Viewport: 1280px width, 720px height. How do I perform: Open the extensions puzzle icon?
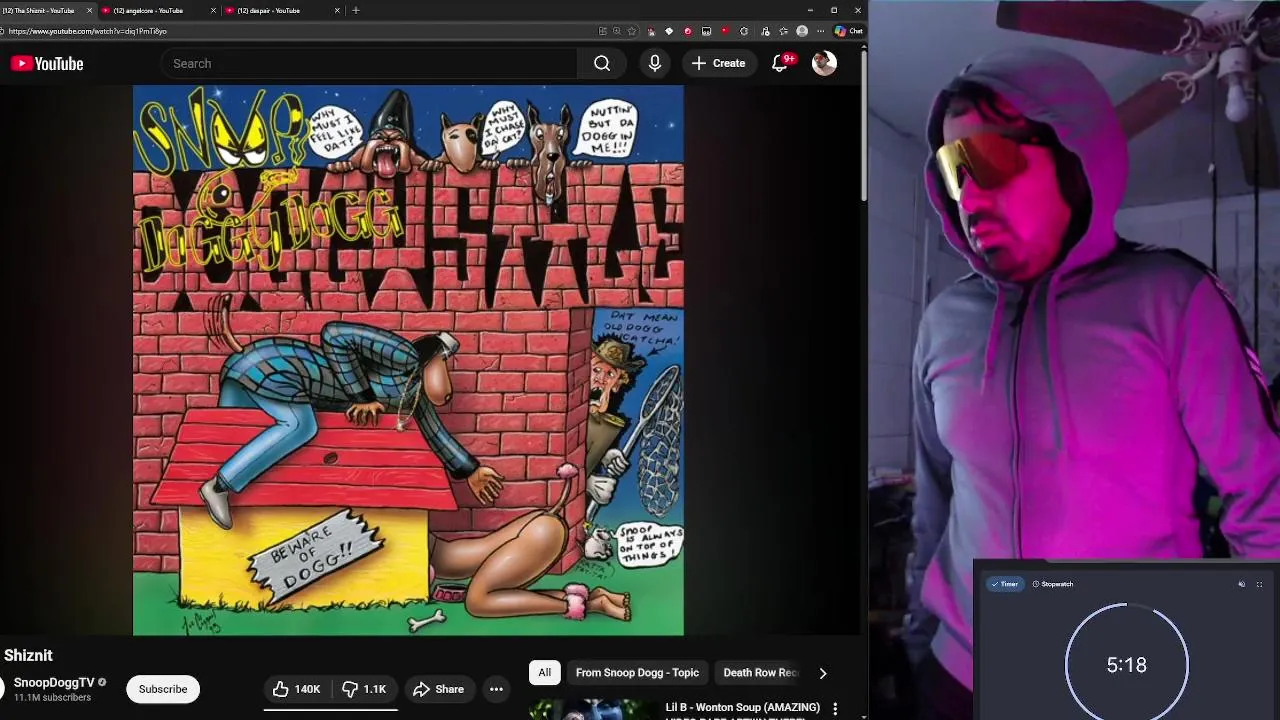coord(744,31)
